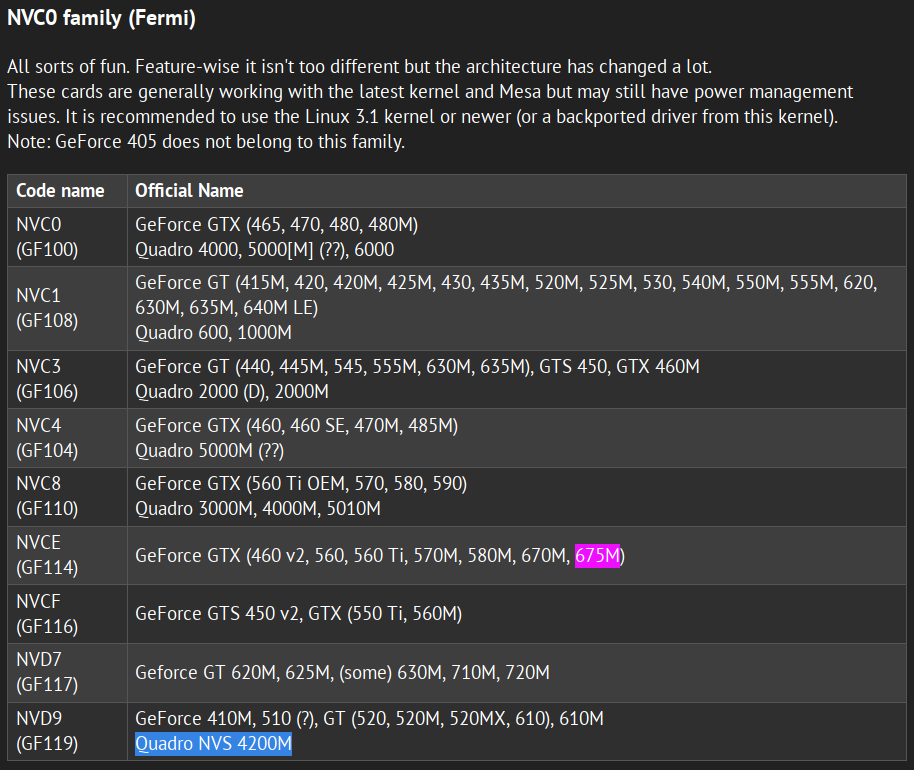
Task: Select the NVC0 (GF100) code name cell
Action: 47,237
